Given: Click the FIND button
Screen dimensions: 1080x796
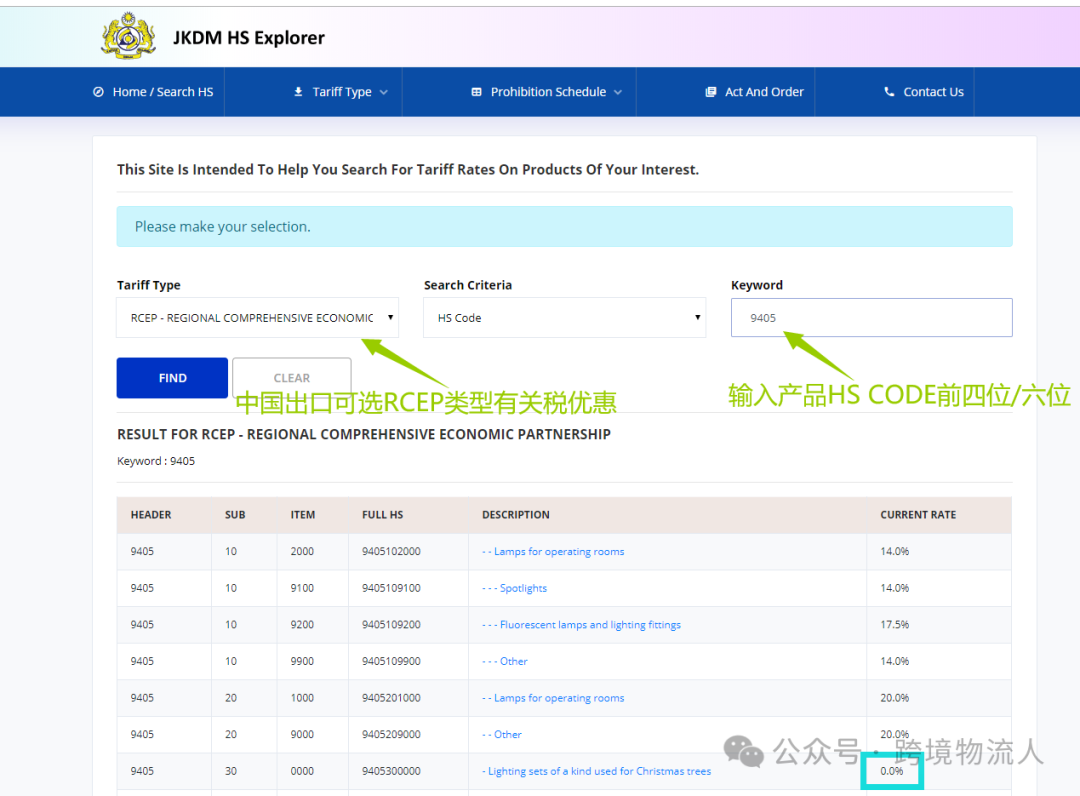Looking at the screenshot, I should click(172, 377).
